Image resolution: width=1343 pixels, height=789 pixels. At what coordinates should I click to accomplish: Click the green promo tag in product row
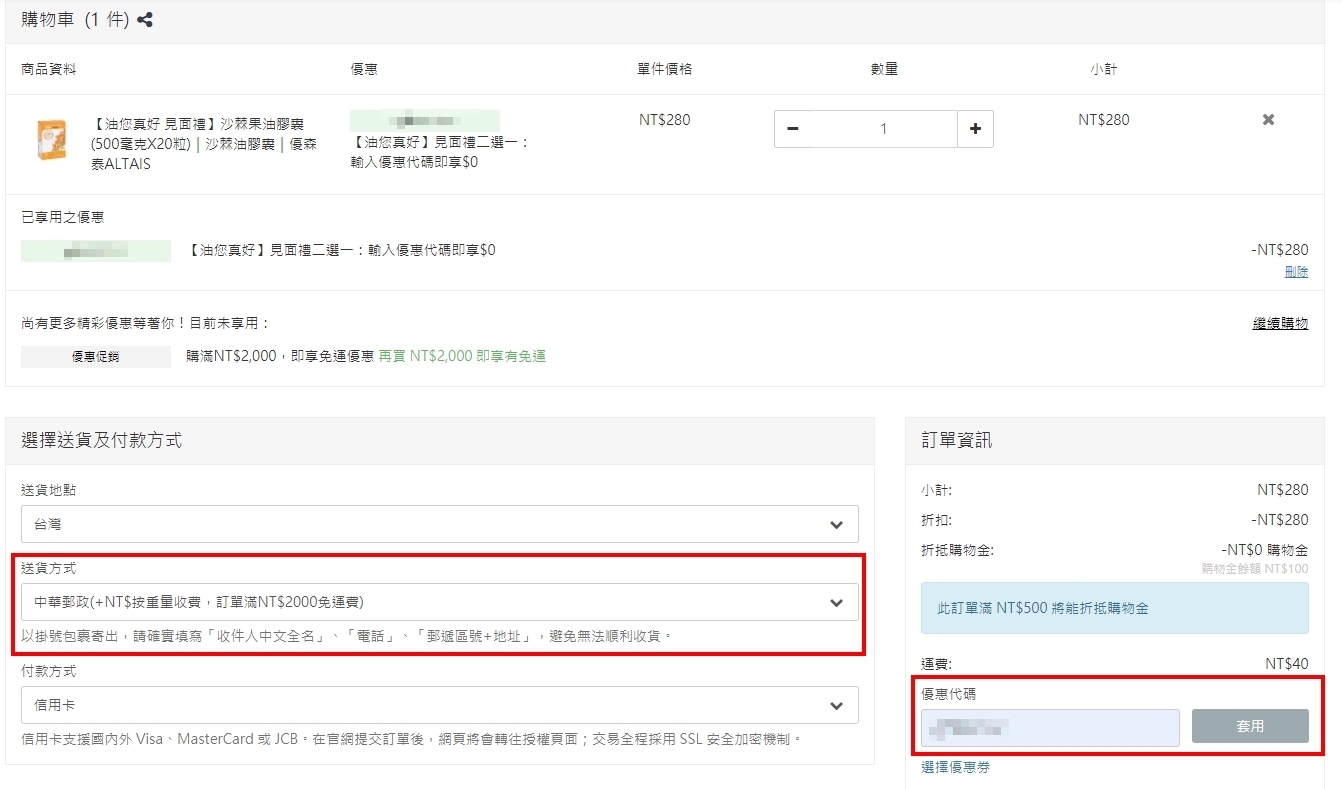[x=425, y=120]
